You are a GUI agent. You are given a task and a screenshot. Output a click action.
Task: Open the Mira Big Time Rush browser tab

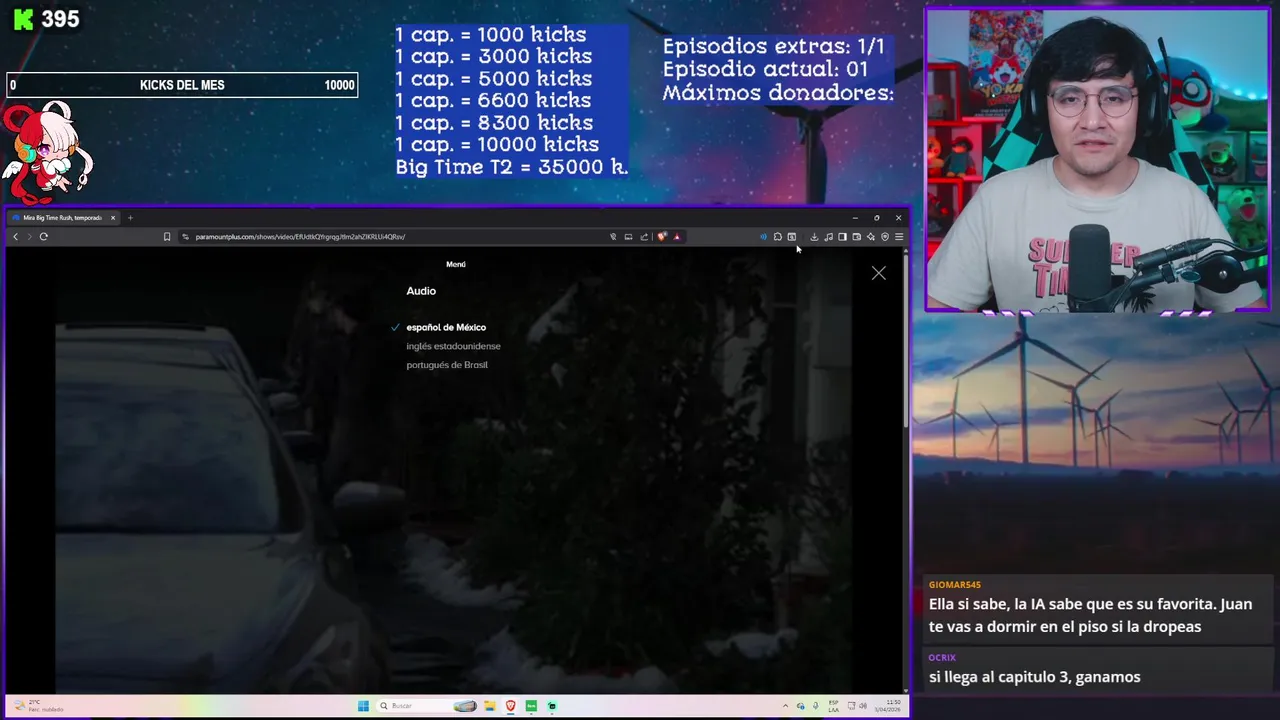(x=62, y=218)
